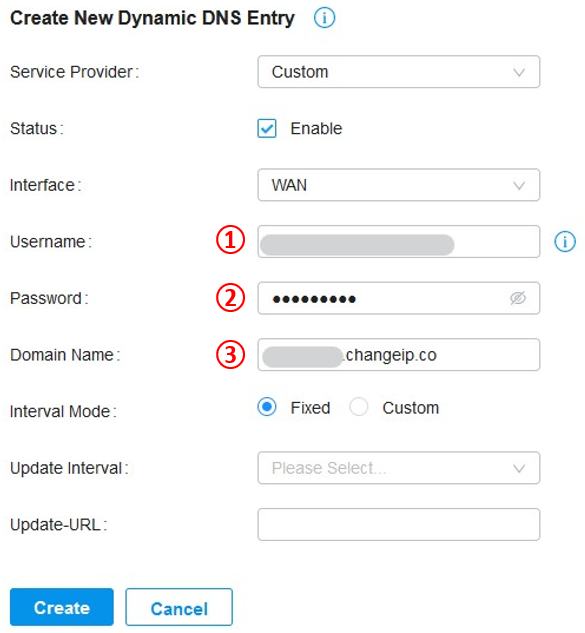Click into the Domain Name field
585x633 pixels.
click(398, 355)
